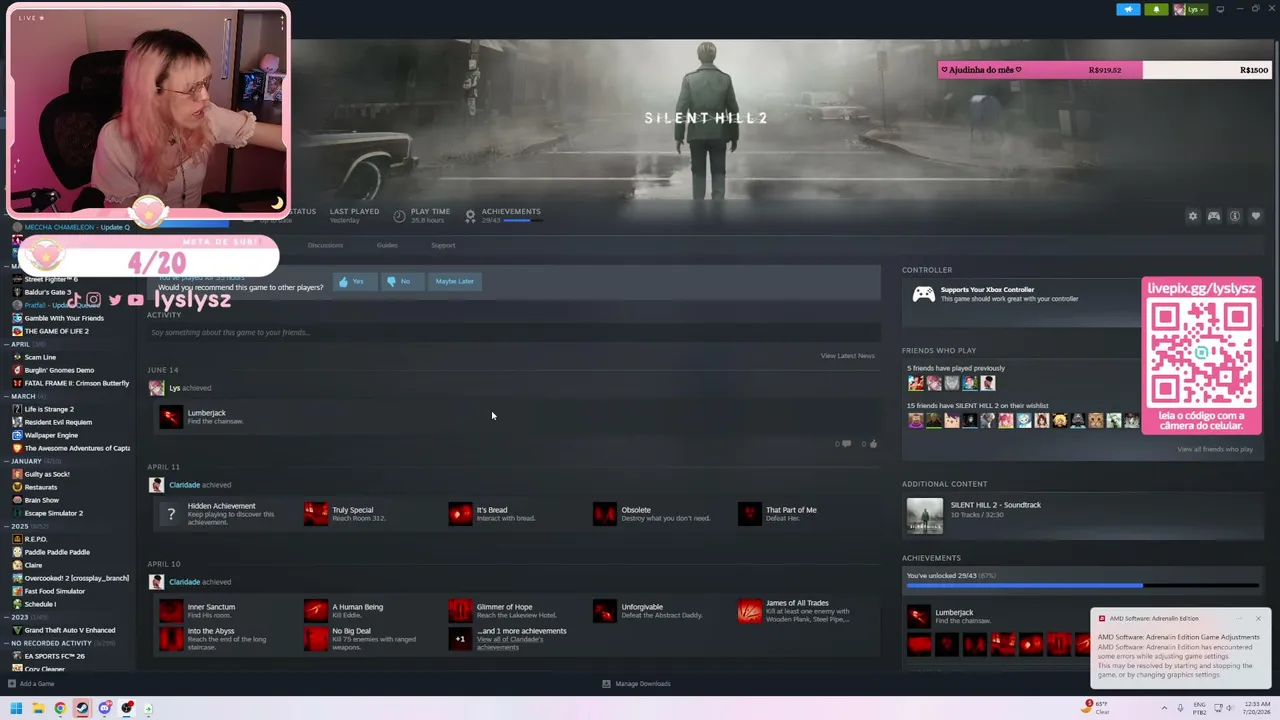Open the Lys account dropdown menu
Viewport: 1280px width, 720px height.
coord(1190,9)
